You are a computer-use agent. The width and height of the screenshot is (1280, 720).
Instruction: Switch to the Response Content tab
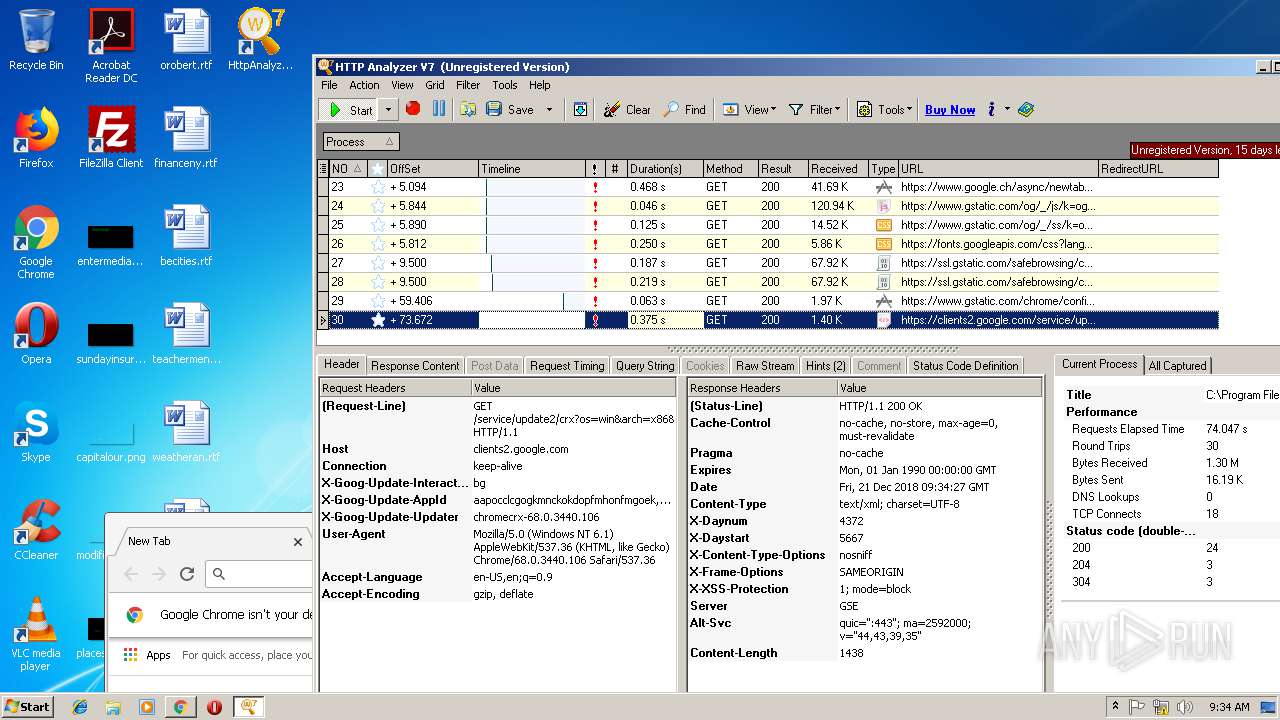415,366
